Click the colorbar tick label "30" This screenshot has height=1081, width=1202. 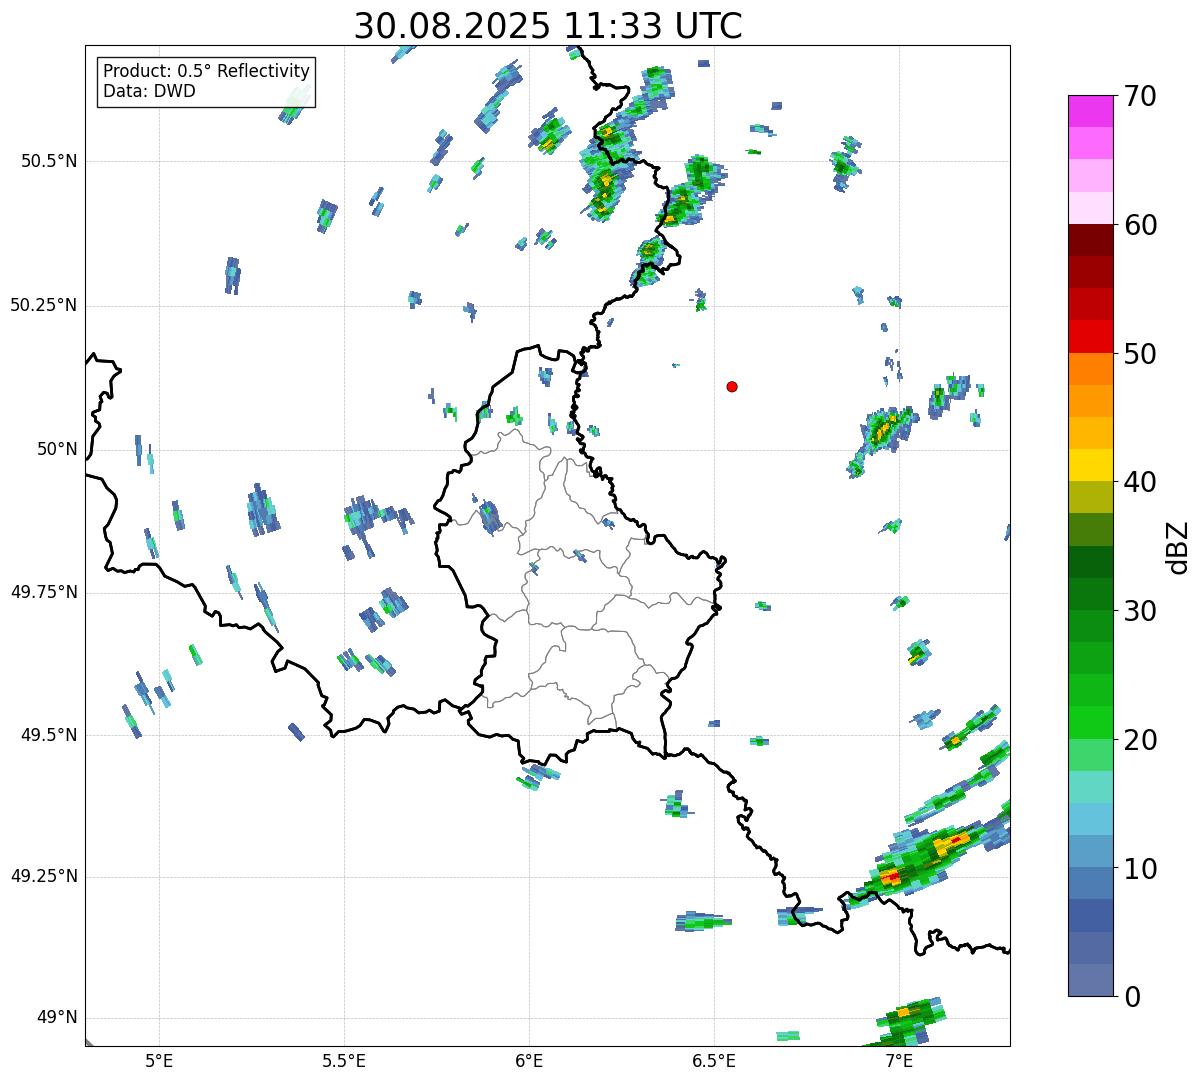[x=1140, y=611]
